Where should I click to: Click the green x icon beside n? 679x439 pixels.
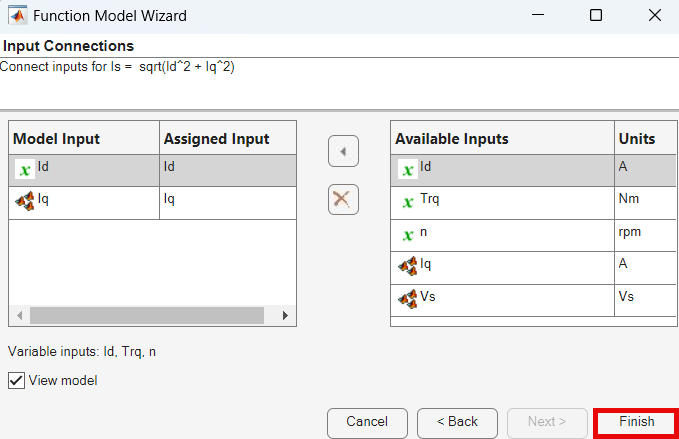407,235
